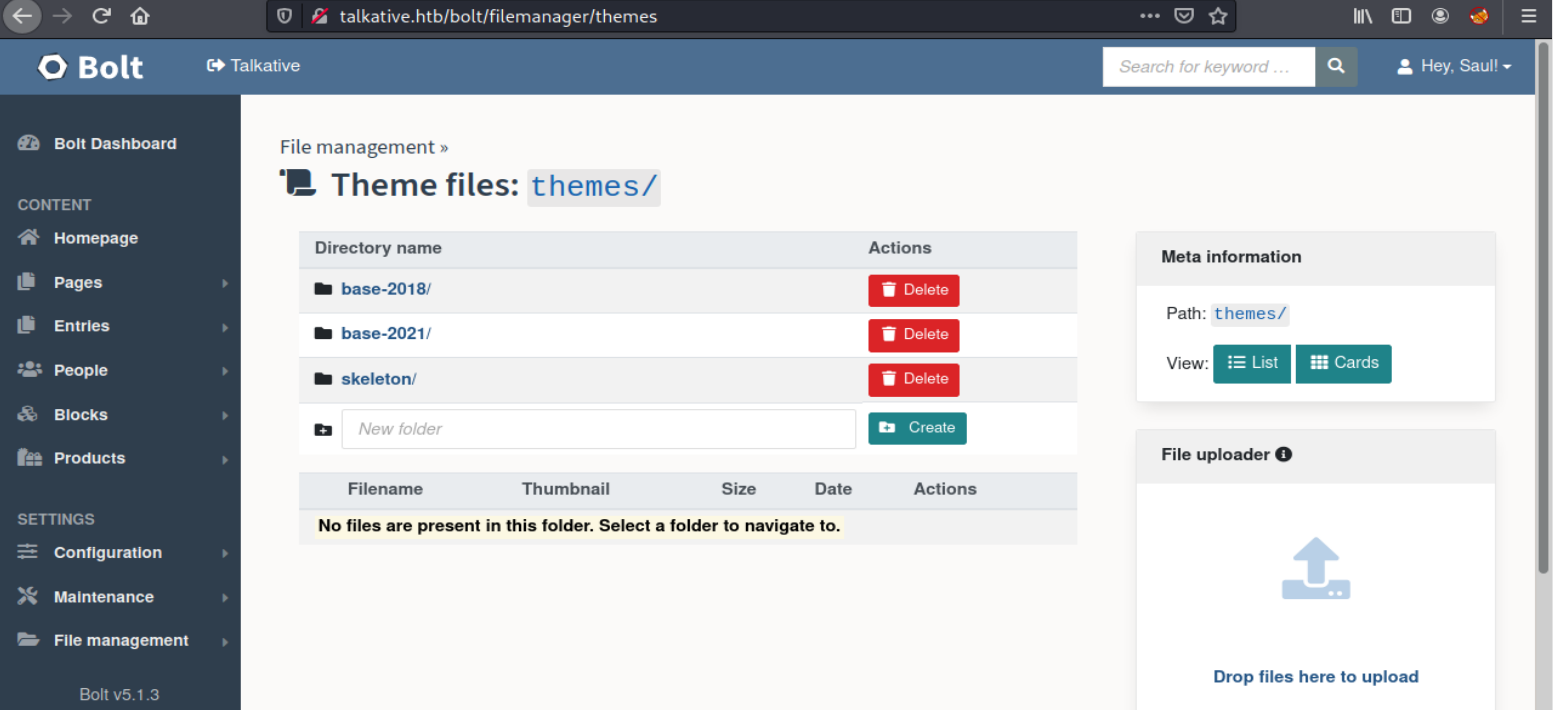
Task: Delete the skeleton folder
Action: [913, 379]
